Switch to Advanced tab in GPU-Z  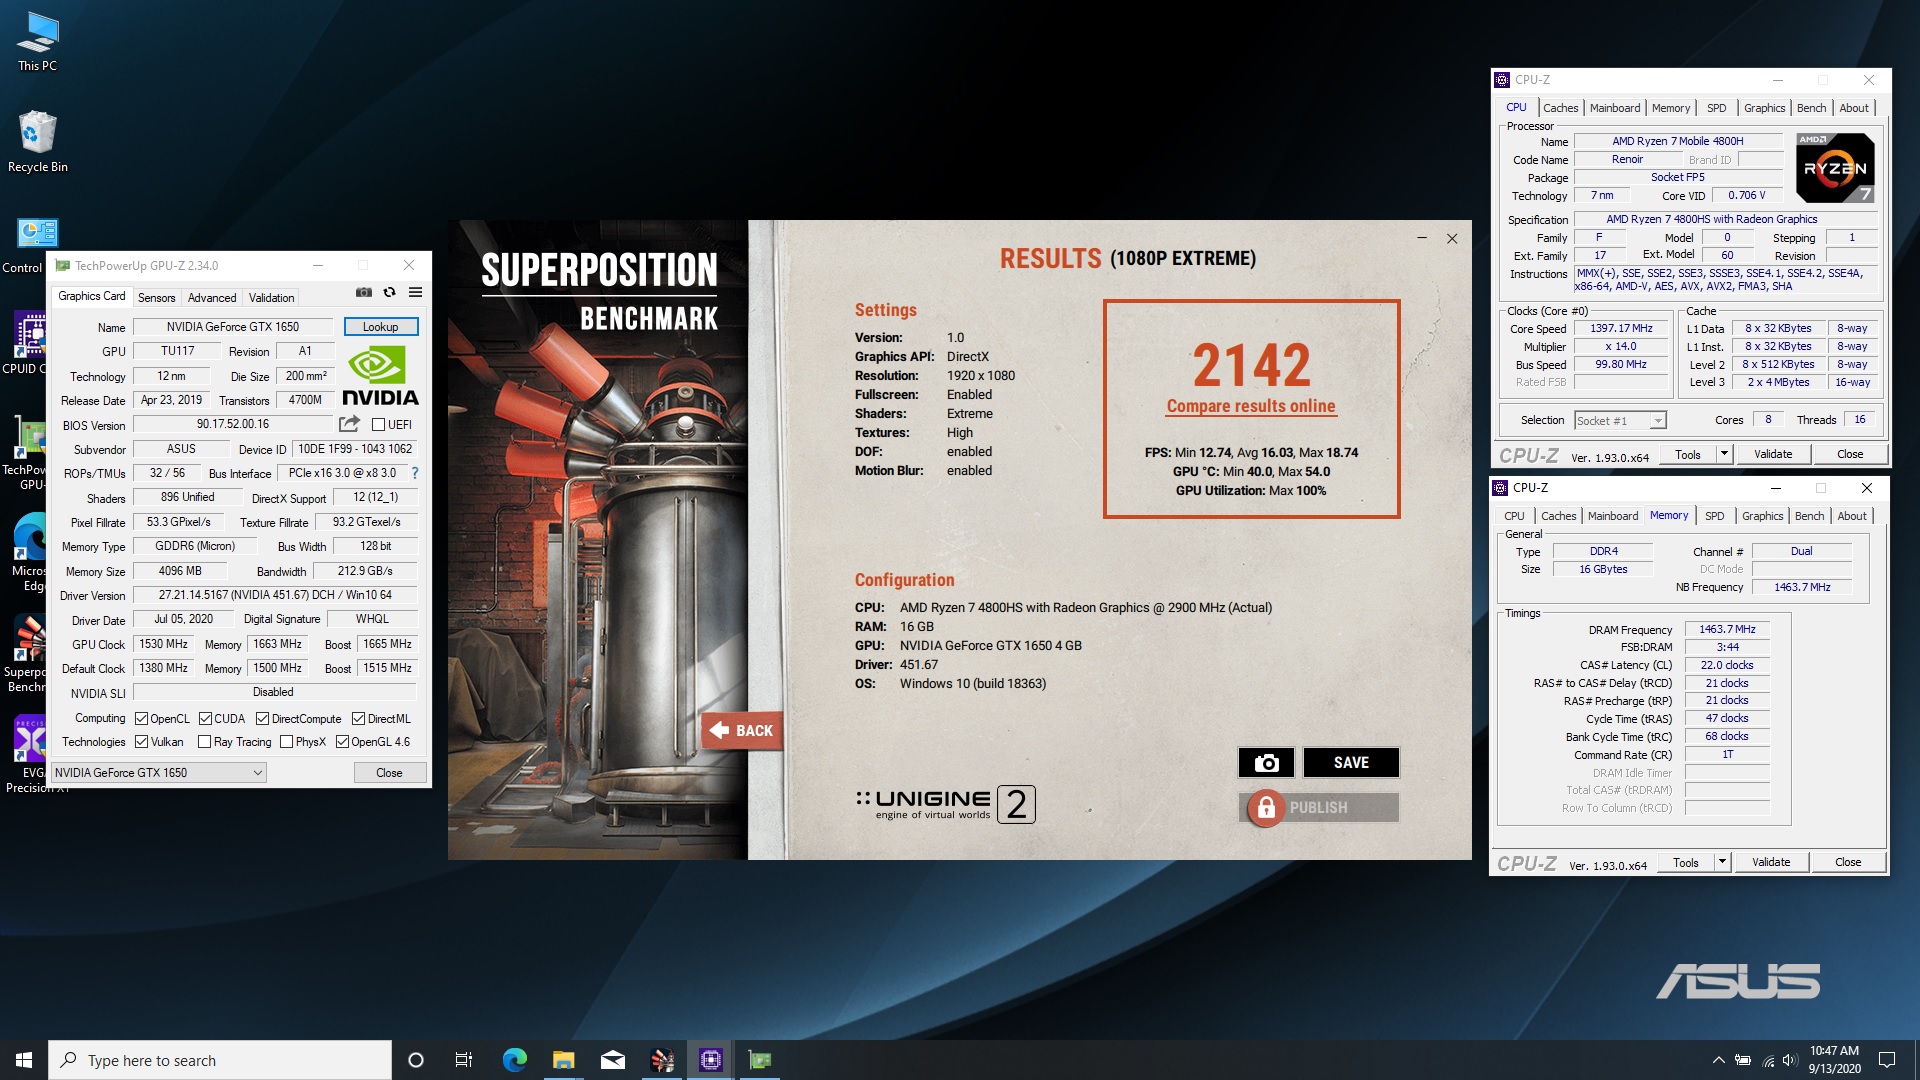(212, 298)
